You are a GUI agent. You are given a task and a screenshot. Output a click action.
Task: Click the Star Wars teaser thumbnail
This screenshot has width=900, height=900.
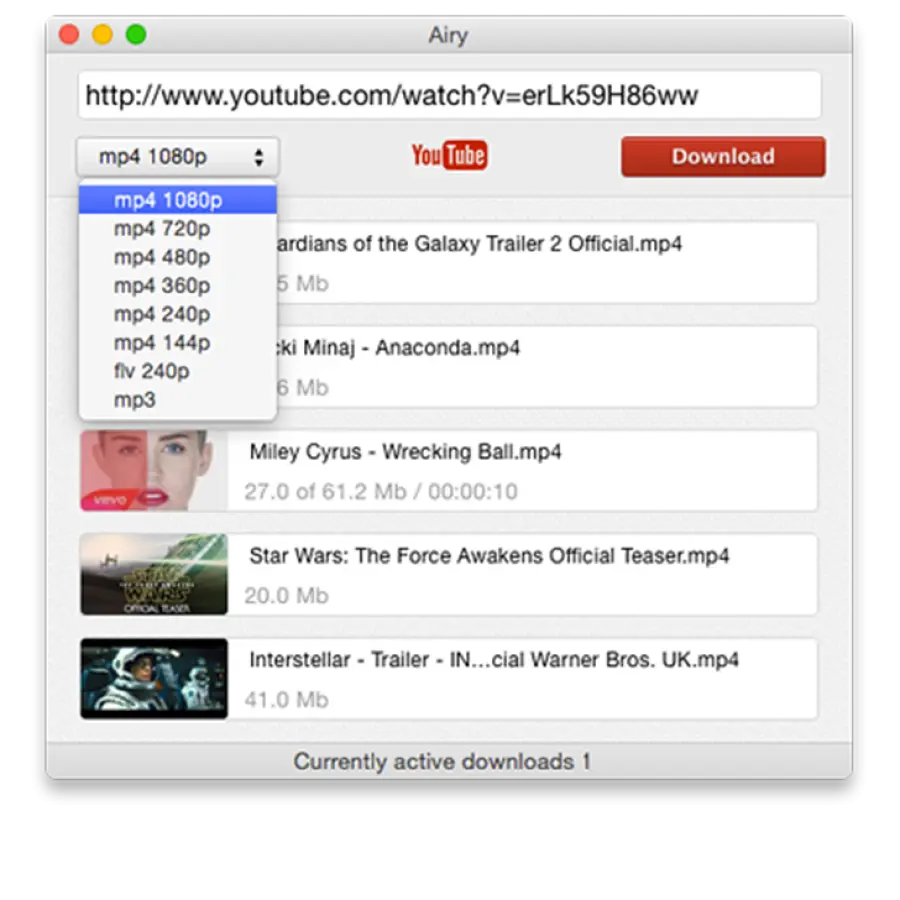tap(152, 572)
